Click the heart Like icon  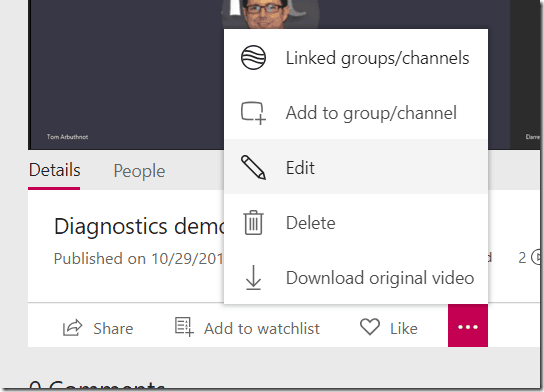point(370,327)
